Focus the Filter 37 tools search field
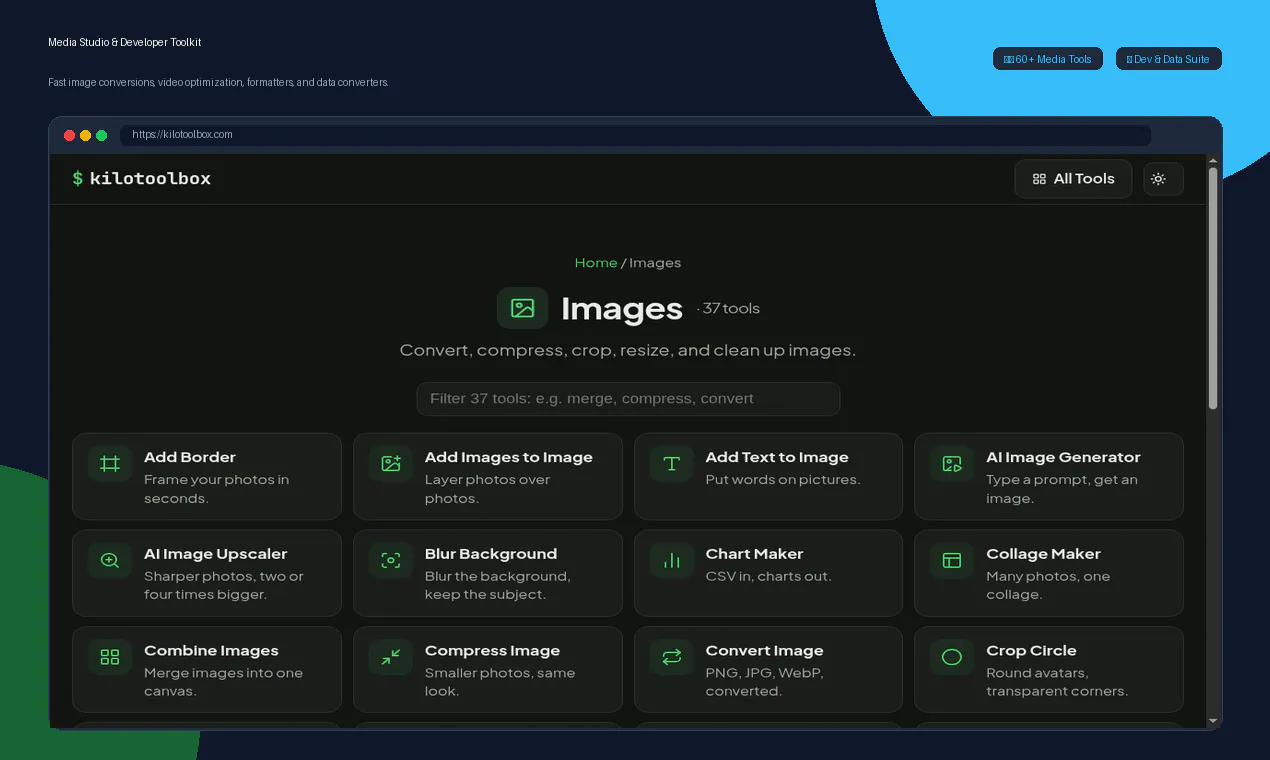The height and width of the screenshot is (760, 1270). 628,398
